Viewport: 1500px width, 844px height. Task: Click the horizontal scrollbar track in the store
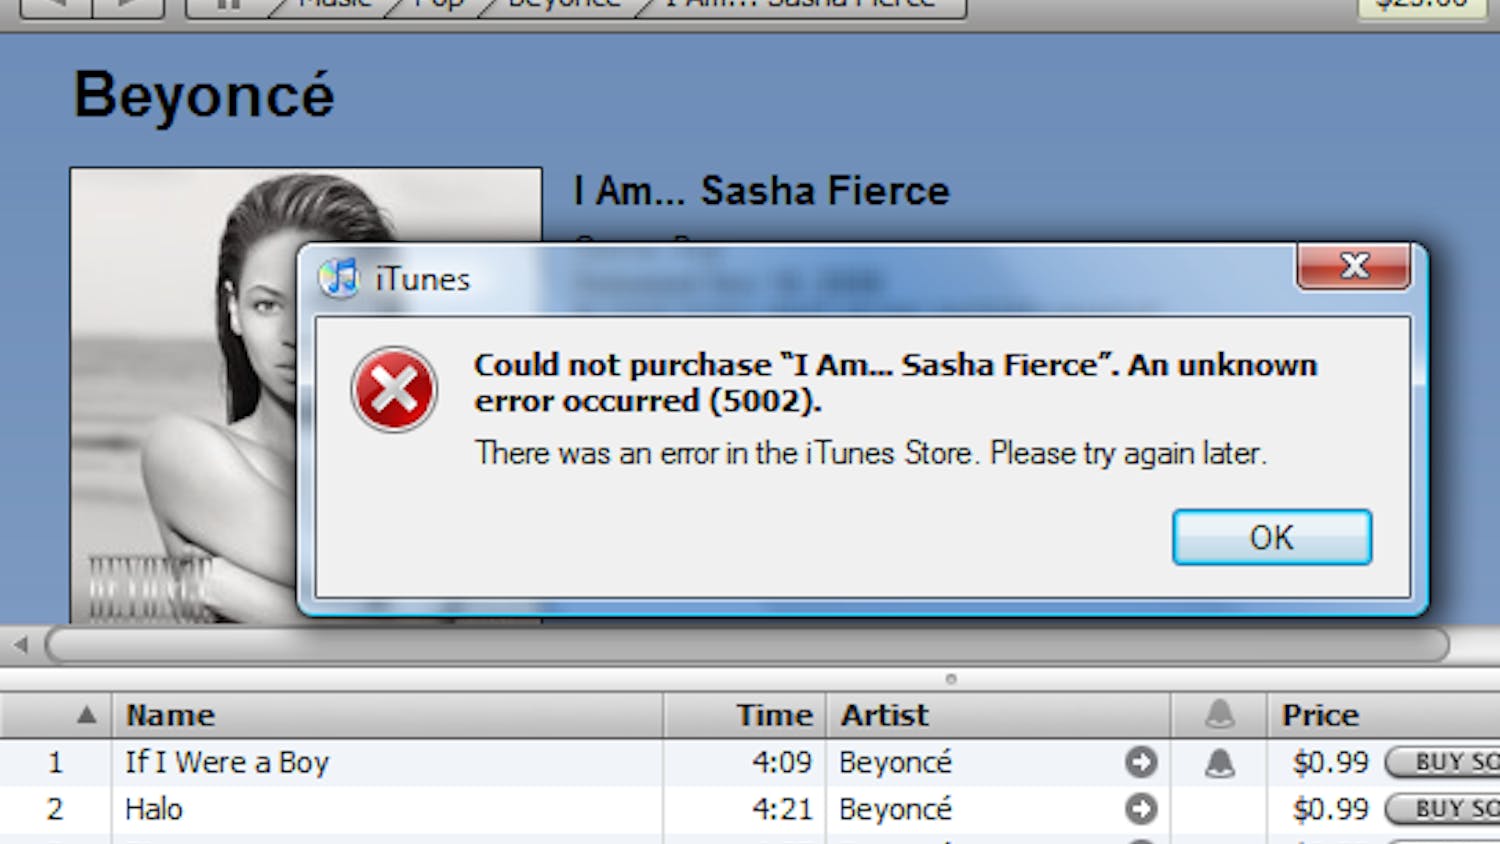(x=746, y=645)
